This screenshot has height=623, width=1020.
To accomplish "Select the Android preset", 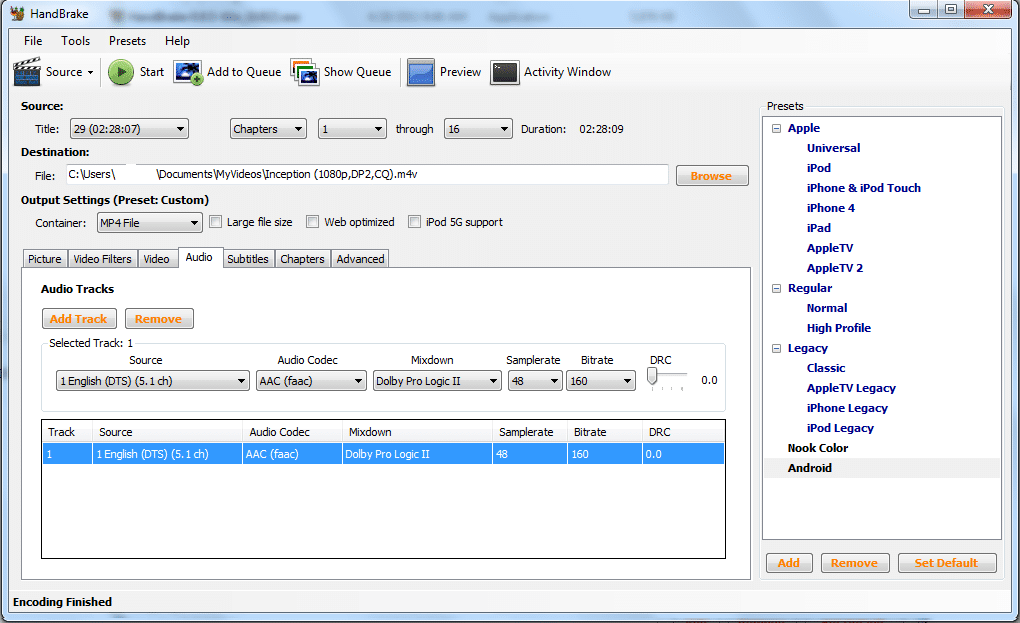I will tap(809, 468).
